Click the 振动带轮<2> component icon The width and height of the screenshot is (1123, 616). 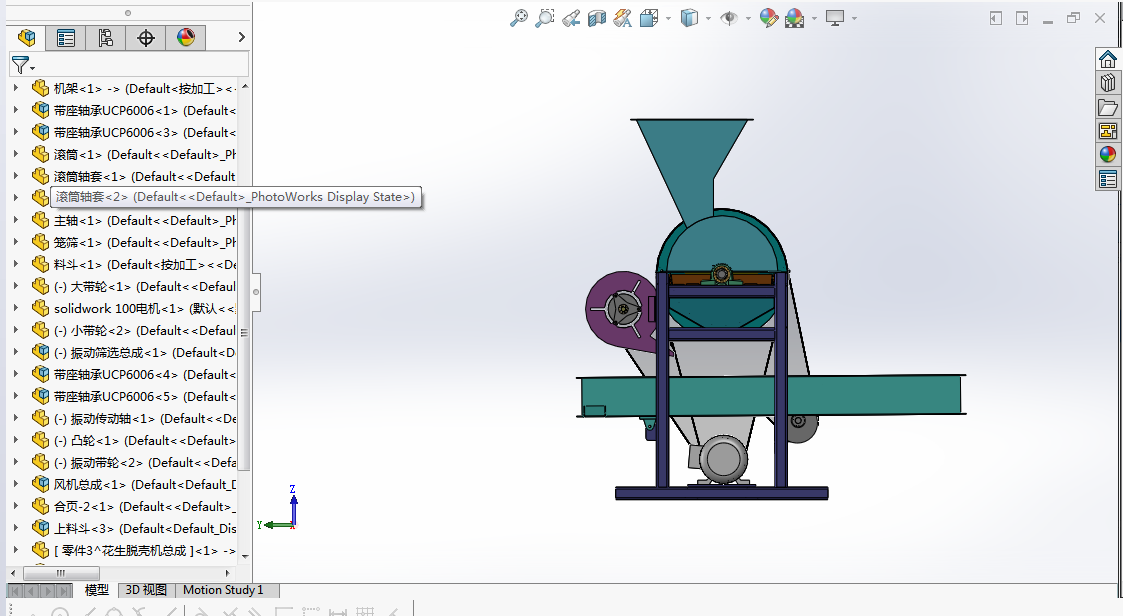pos(40,462)
